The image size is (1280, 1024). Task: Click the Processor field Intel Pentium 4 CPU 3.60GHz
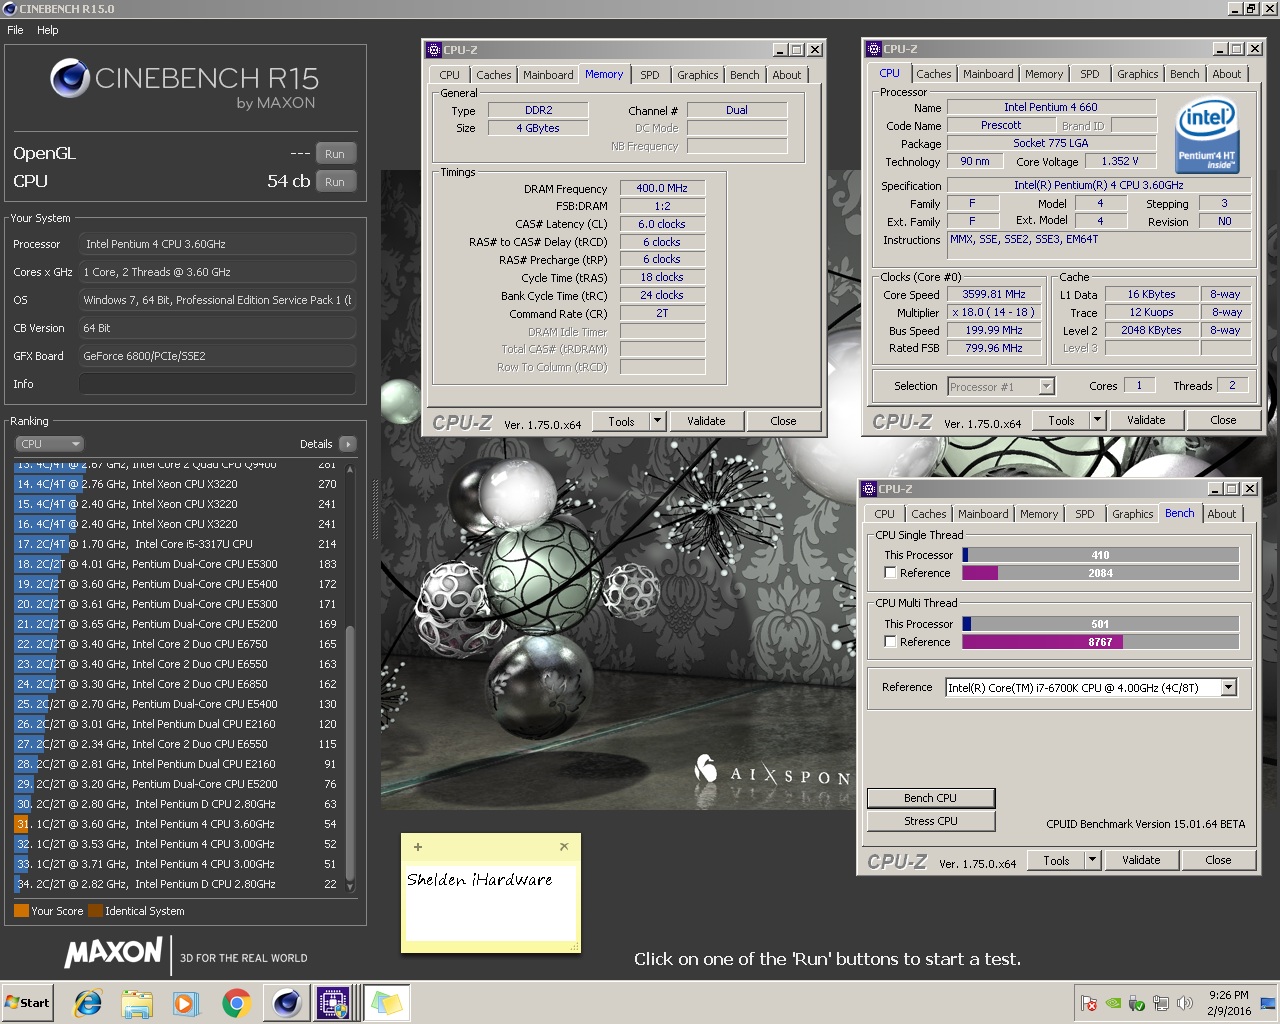click(x=217, y=244)
